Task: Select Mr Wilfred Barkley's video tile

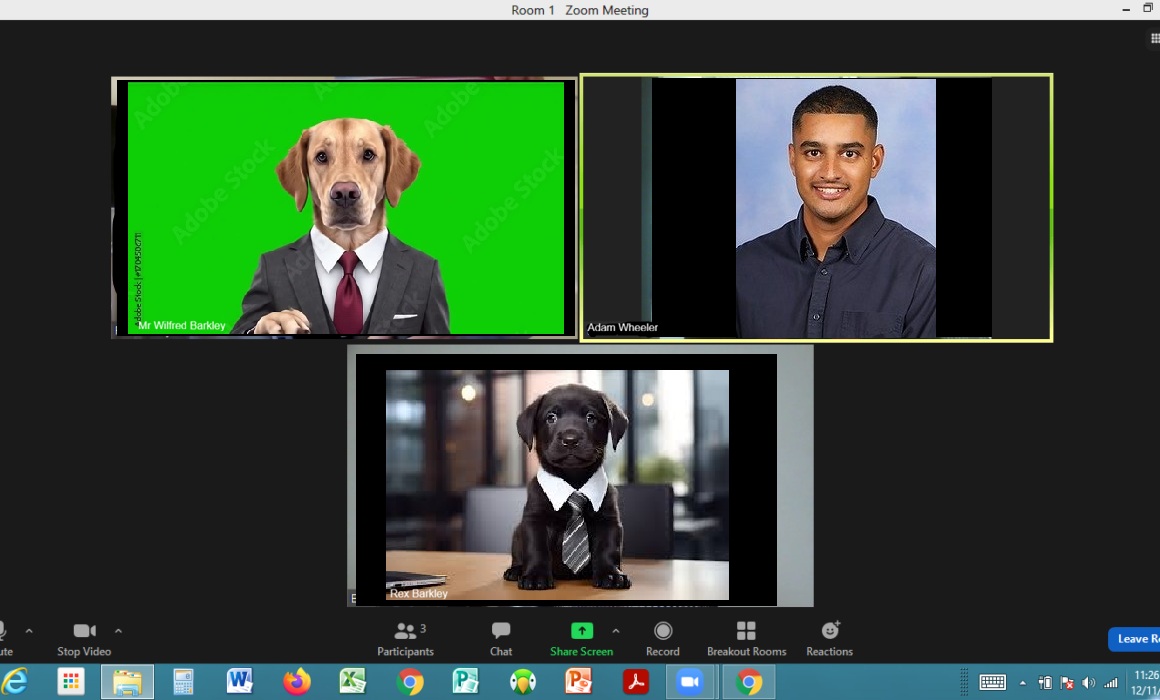Action: (x=344, y=208)
